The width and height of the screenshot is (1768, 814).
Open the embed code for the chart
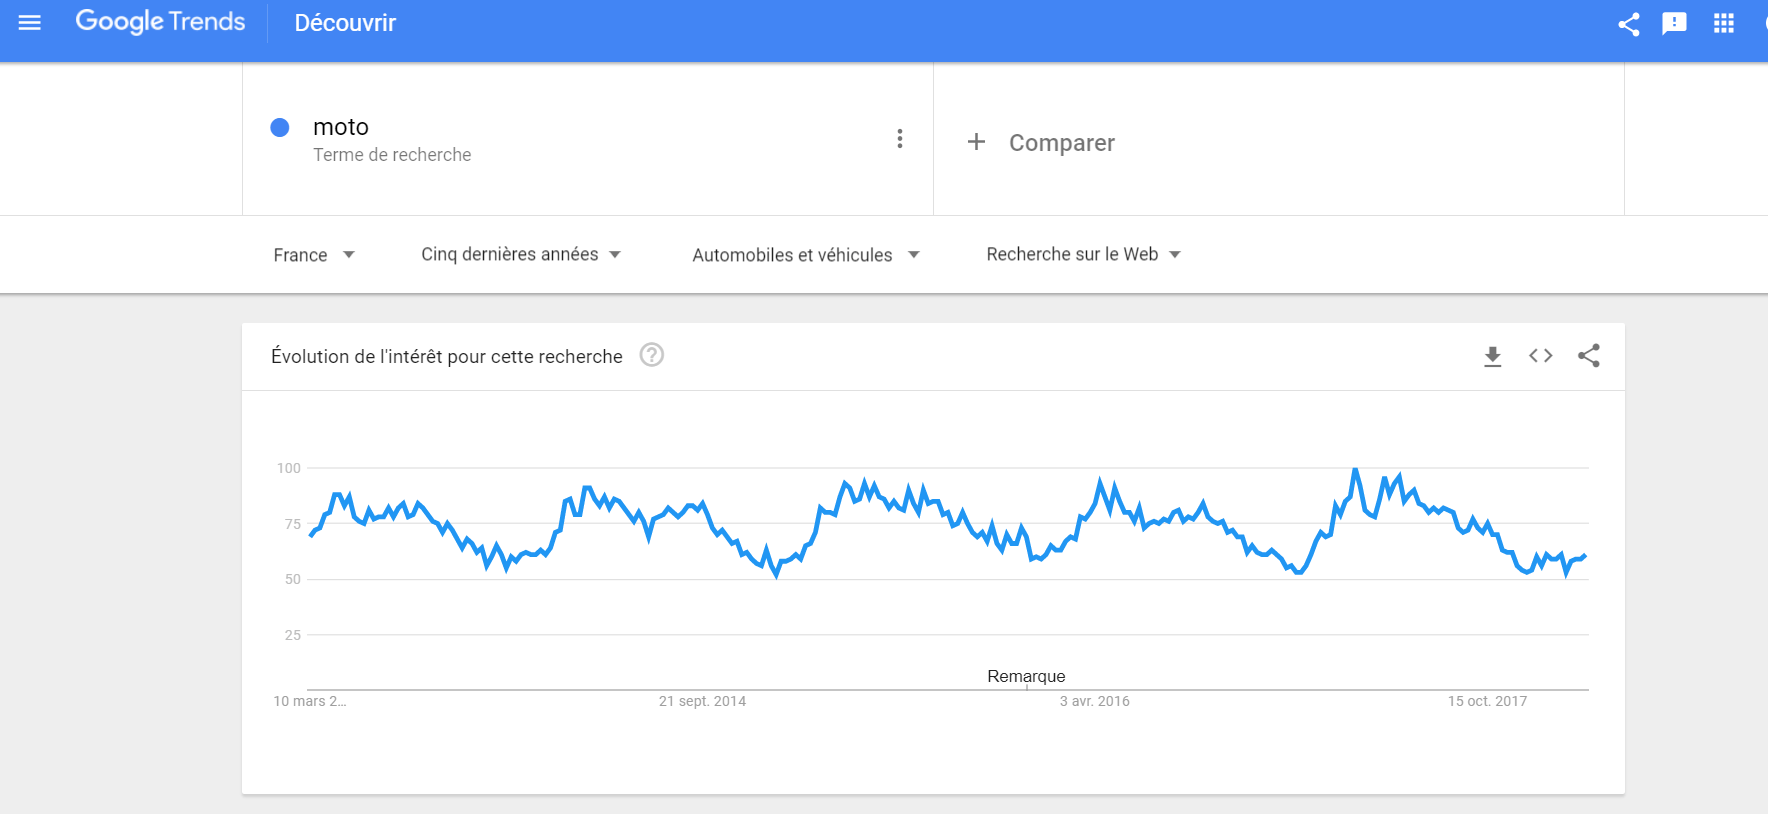coord(1540,355)
